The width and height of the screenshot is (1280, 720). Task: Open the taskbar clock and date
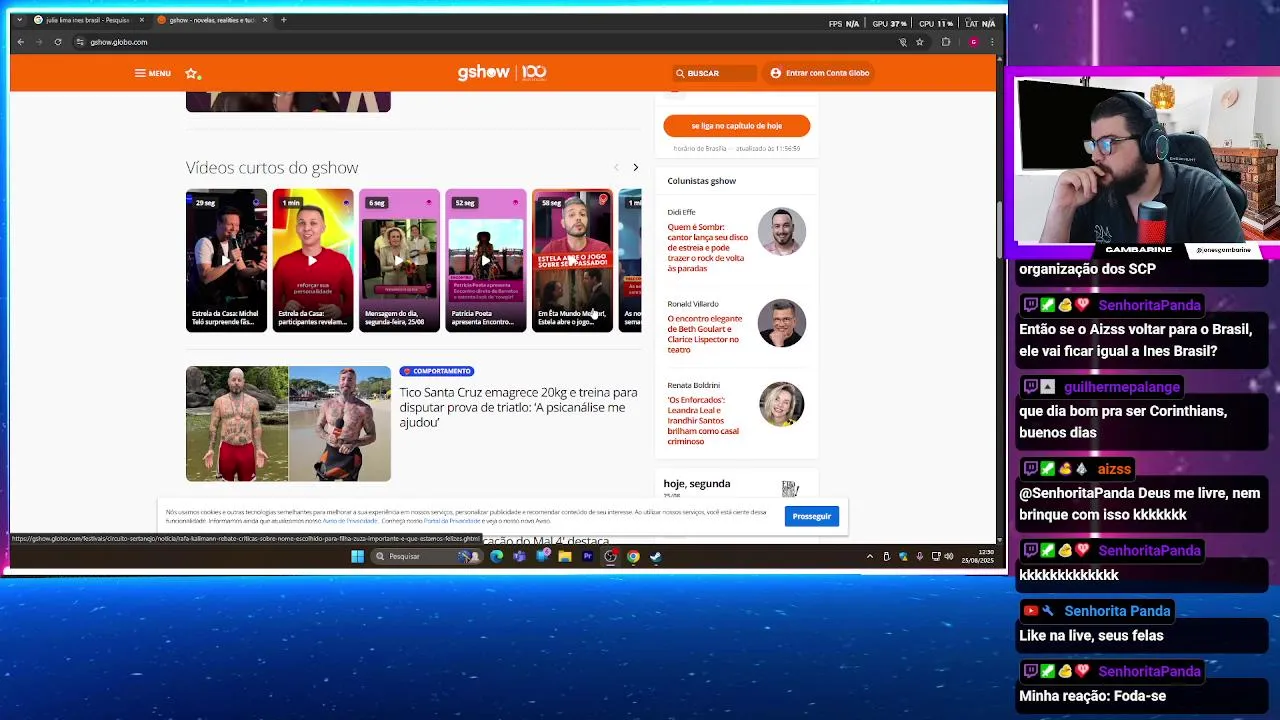[x=978, y=557]
